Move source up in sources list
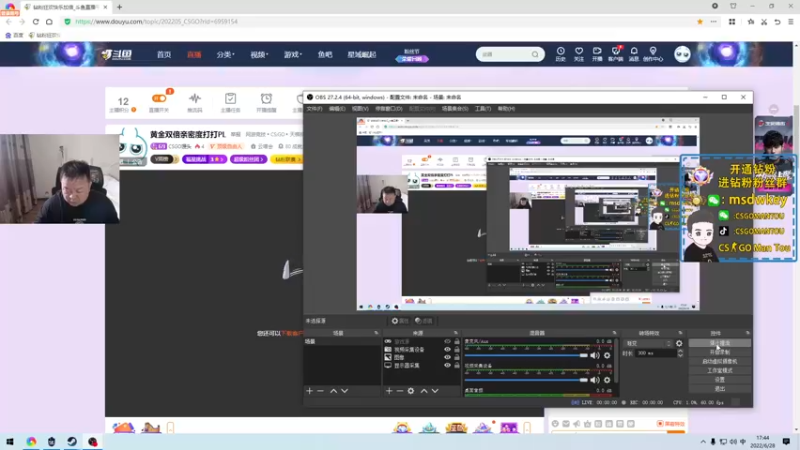The image size is (800, 450). (424, 391)
